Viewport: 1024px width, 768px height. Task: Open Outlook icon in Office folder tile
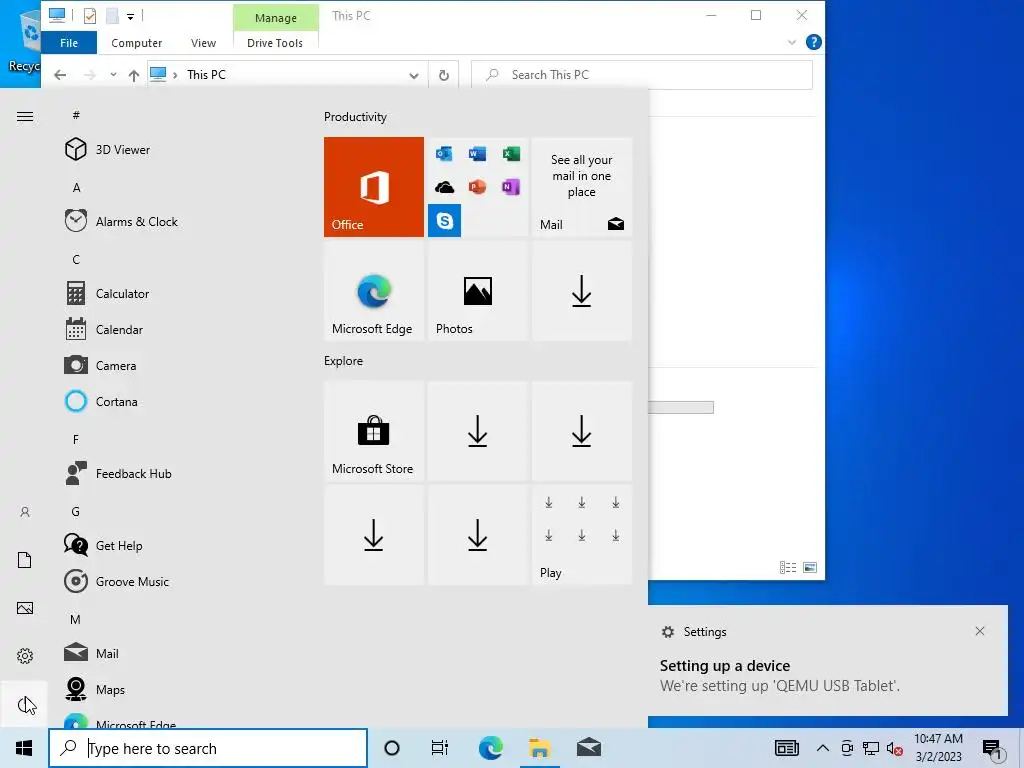click(444, 153)
